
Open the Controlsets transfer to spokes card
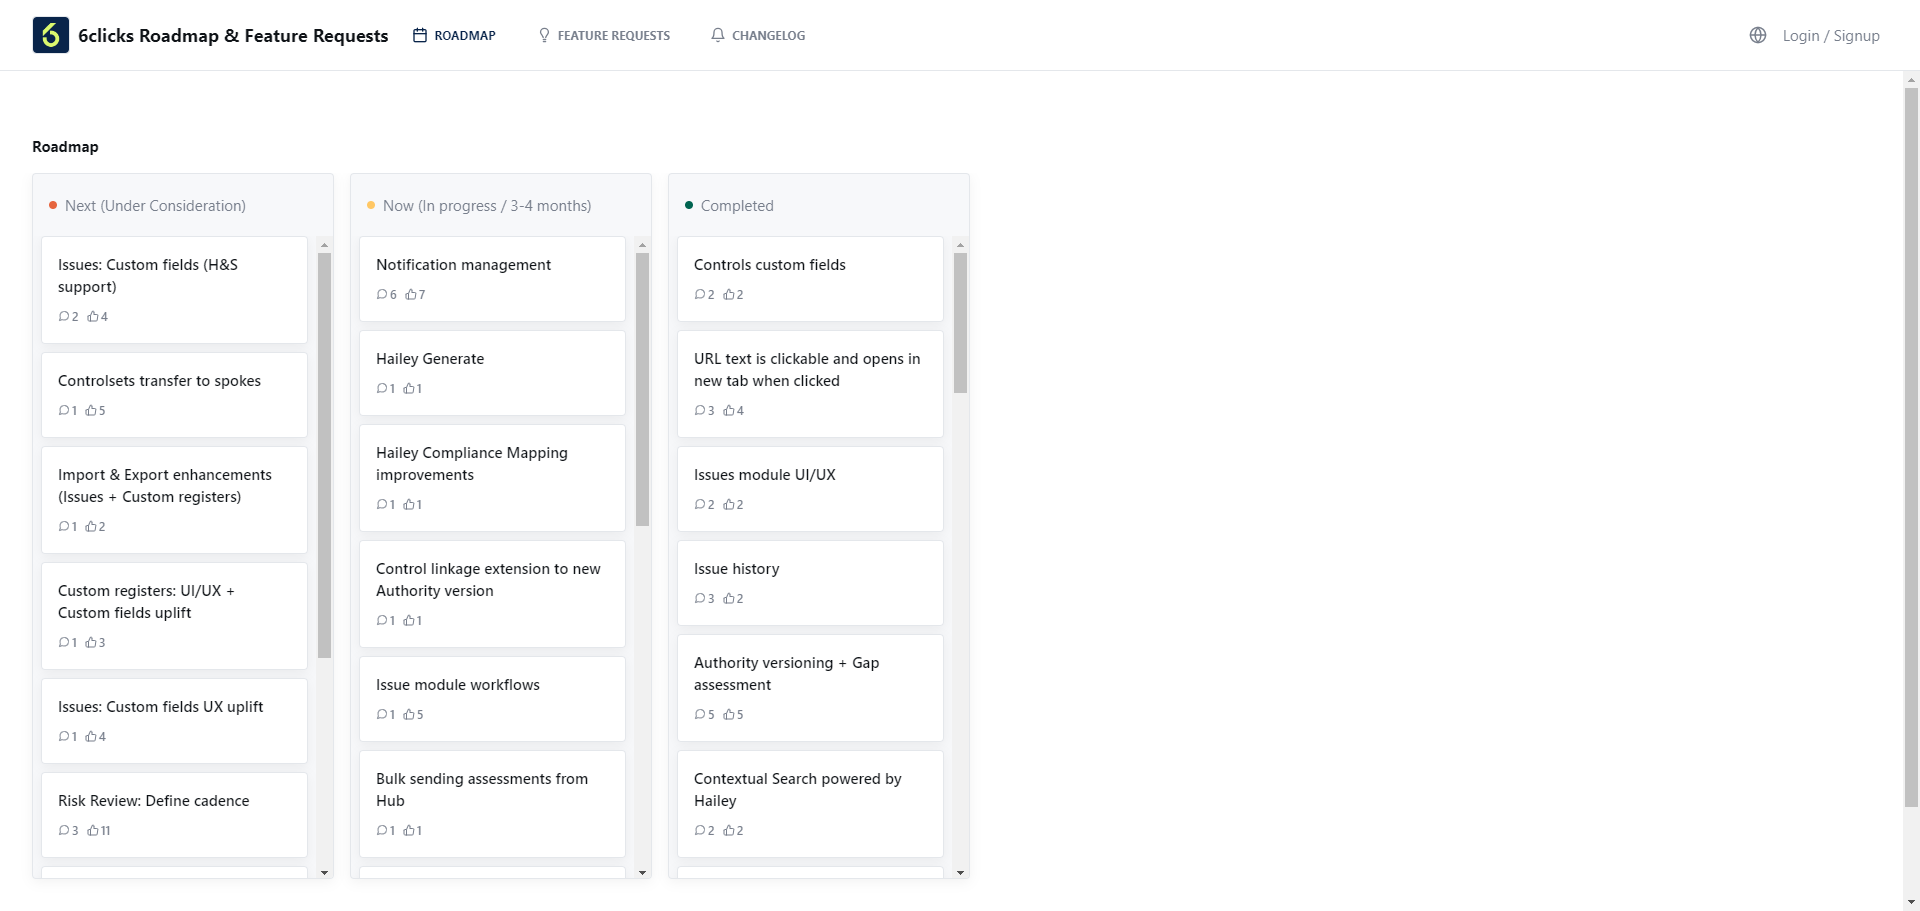tap(173, 395)
